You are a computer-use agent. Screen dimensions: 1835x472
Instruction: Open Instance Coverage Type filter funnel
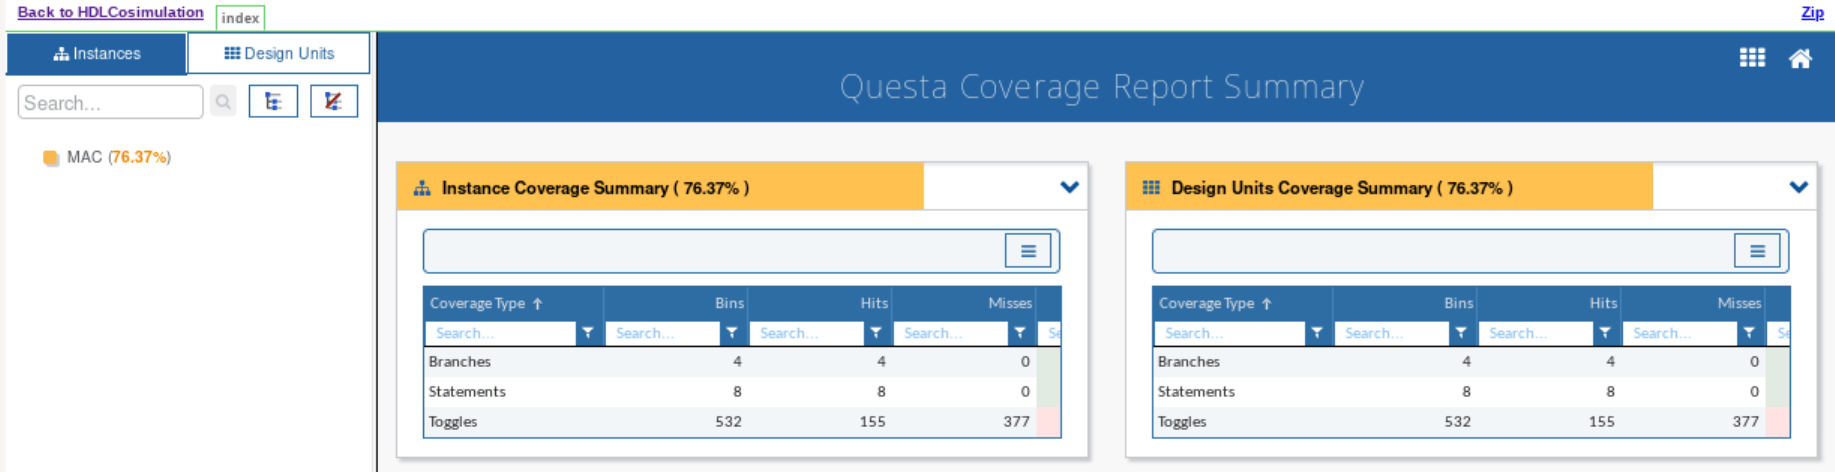588,333
